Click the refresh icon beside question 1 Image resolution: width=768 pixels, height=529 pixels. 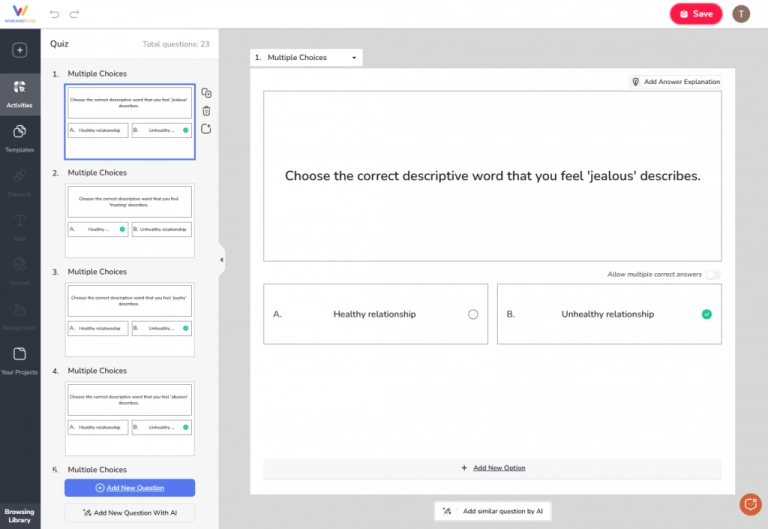coord(206,129)
